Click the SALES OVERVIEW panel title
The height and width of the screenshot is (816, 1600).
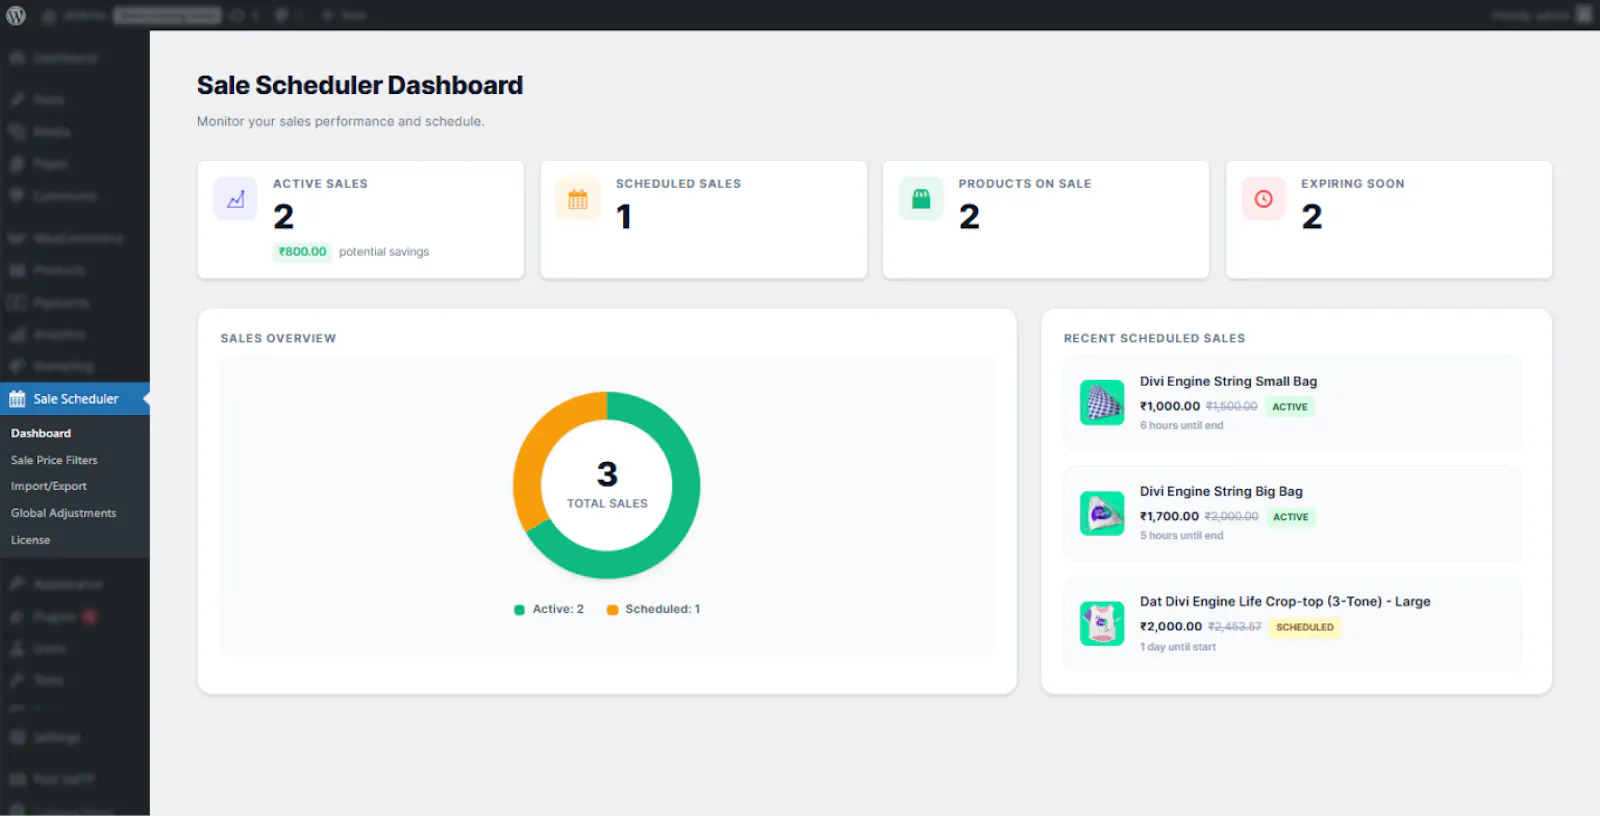click(278, 338)
